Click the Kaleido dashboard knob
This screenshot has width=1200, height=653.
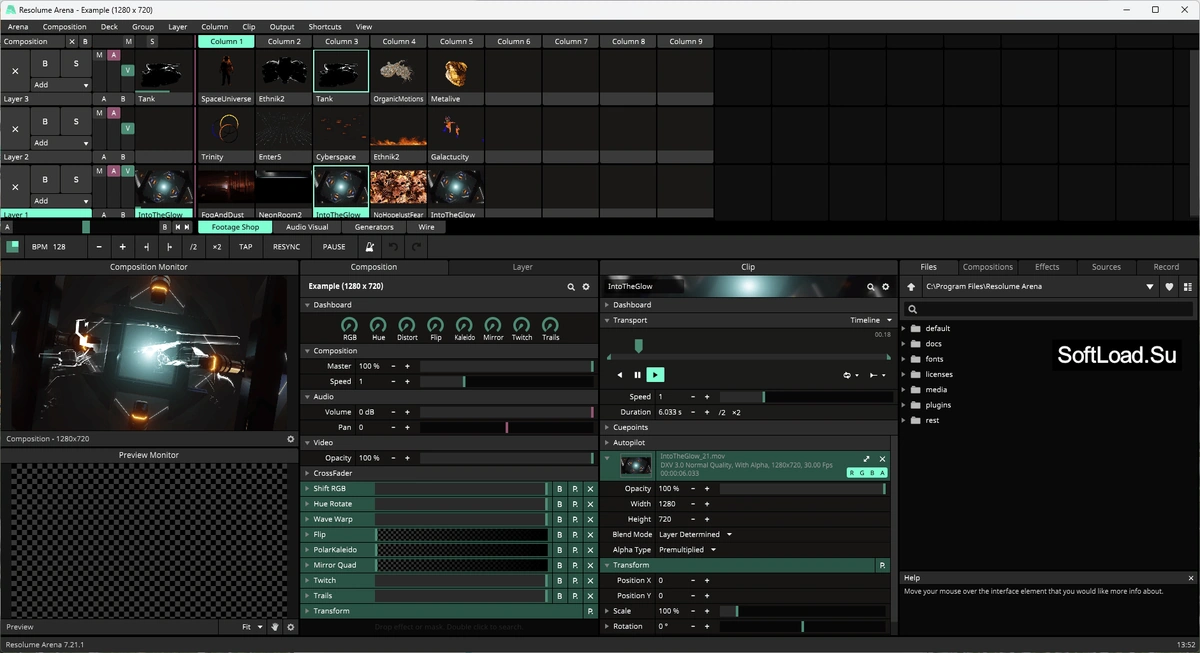click(x=464, y=325)
